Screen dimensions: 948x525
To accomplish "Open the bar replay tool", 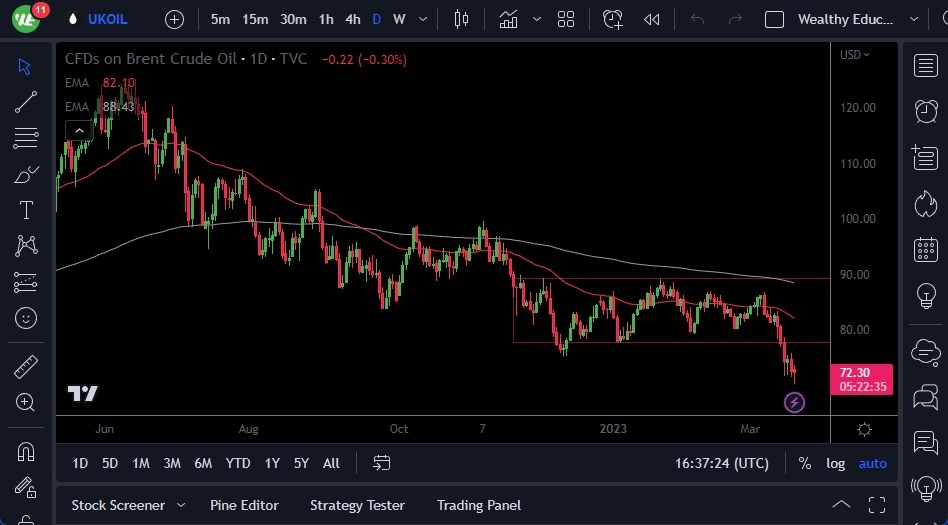I will coord(652,19).
